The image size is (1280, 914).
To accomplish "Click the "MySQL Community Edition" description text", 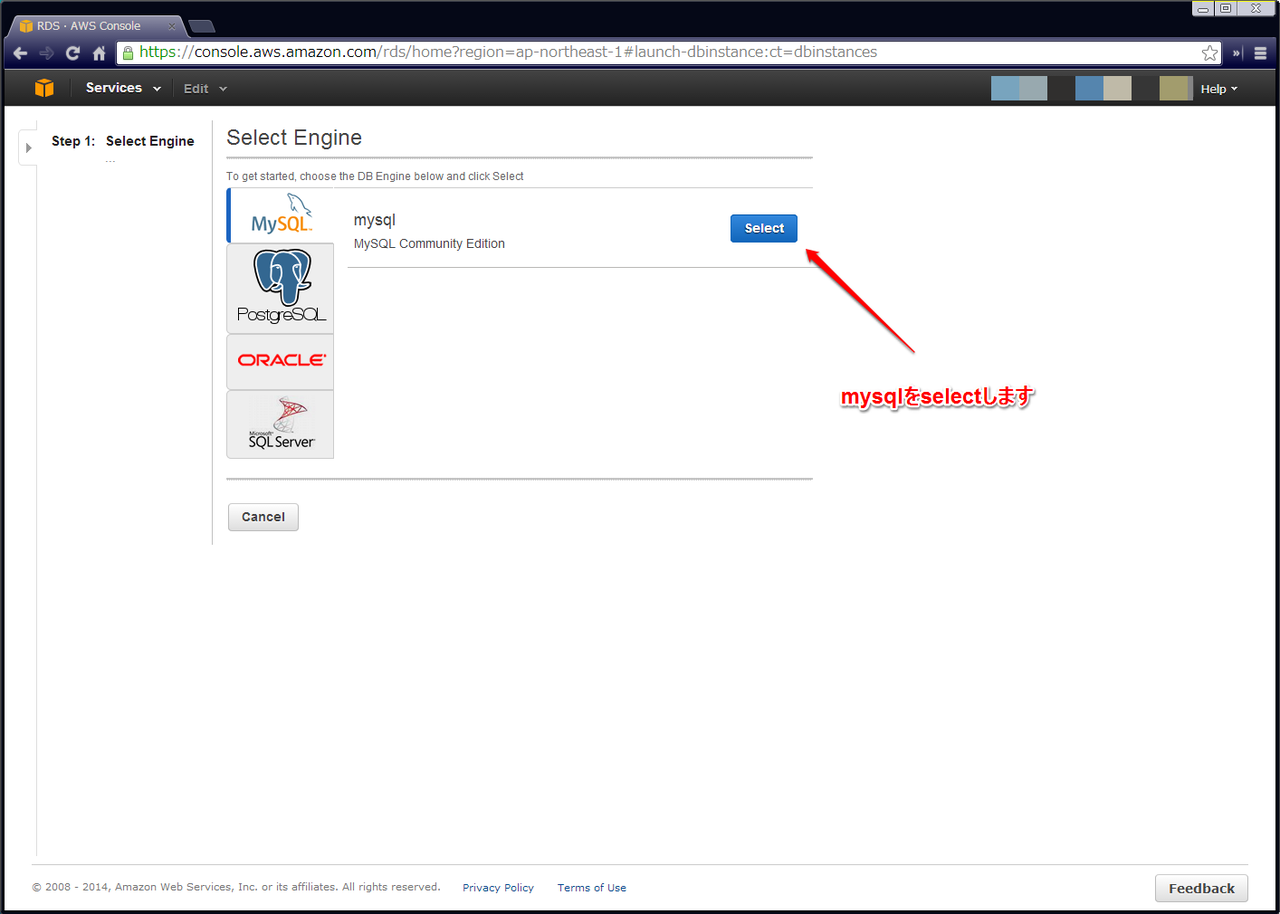I will (x=430, y=244).
